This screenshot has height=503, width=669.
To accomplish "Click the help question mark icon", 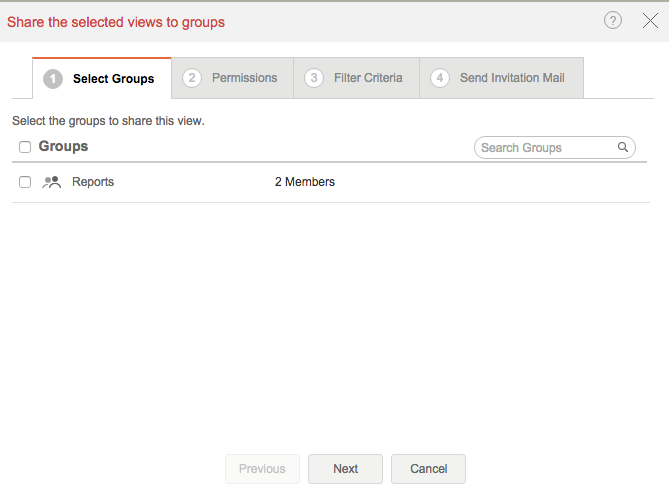I will click(613, 21).
